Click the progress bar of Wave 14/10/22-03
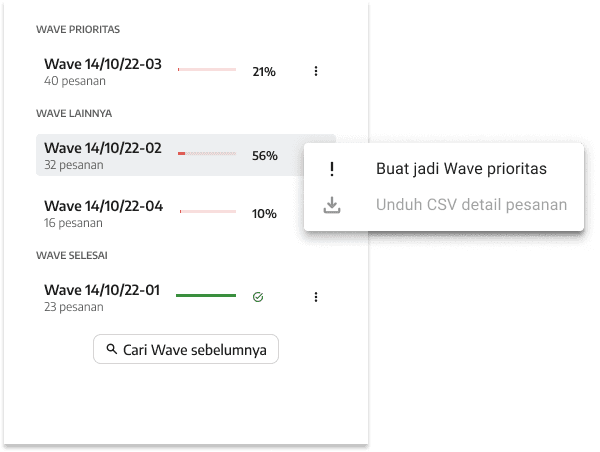Image resolution: width=600 pixels, height=452 pixels. point(206,70)
